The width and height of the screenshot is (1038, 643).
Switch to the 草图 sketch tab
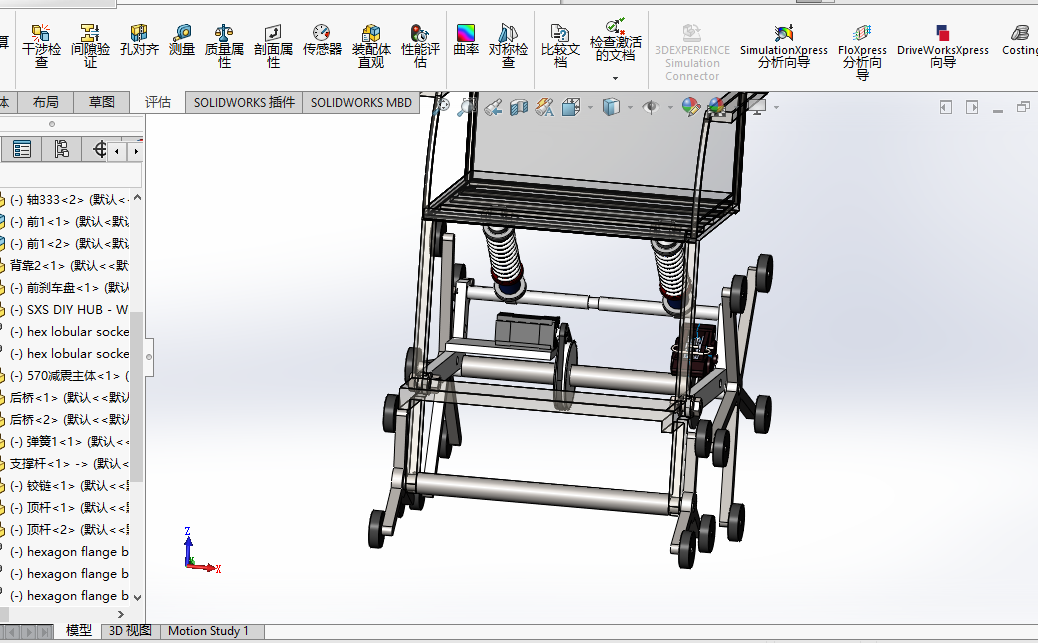102,102
